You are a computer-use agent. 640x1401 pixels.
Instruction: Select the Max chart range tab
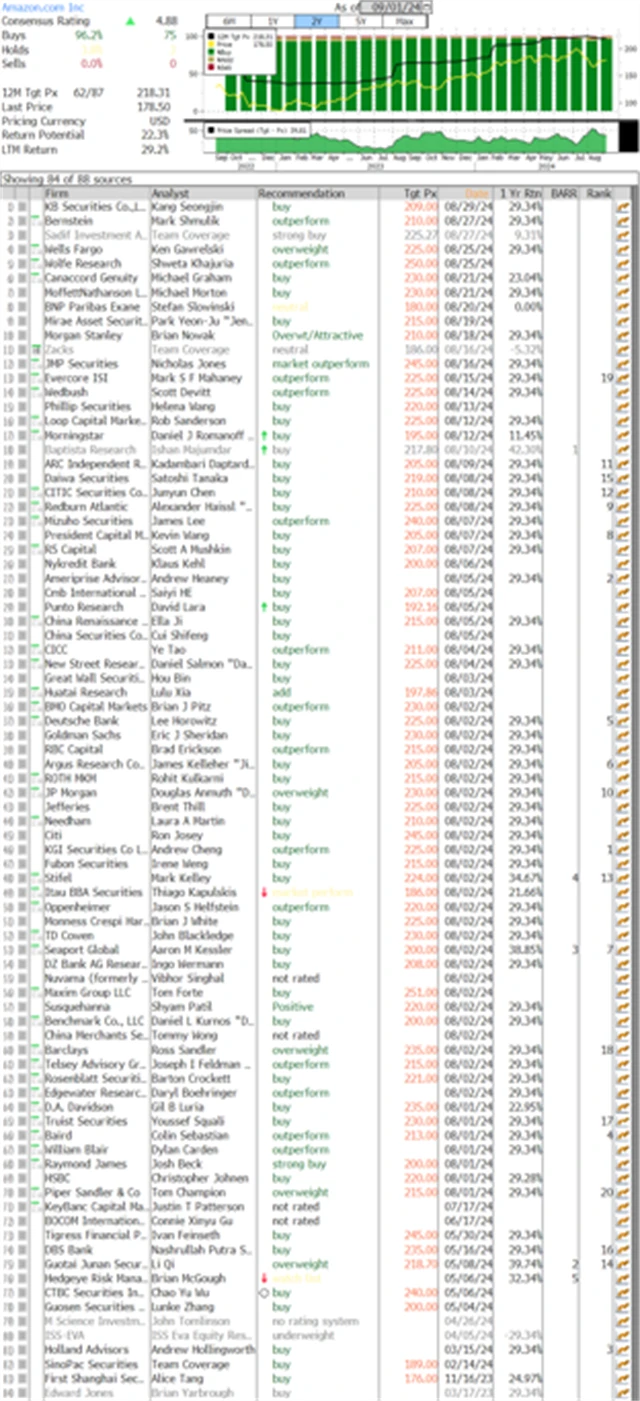403,21
